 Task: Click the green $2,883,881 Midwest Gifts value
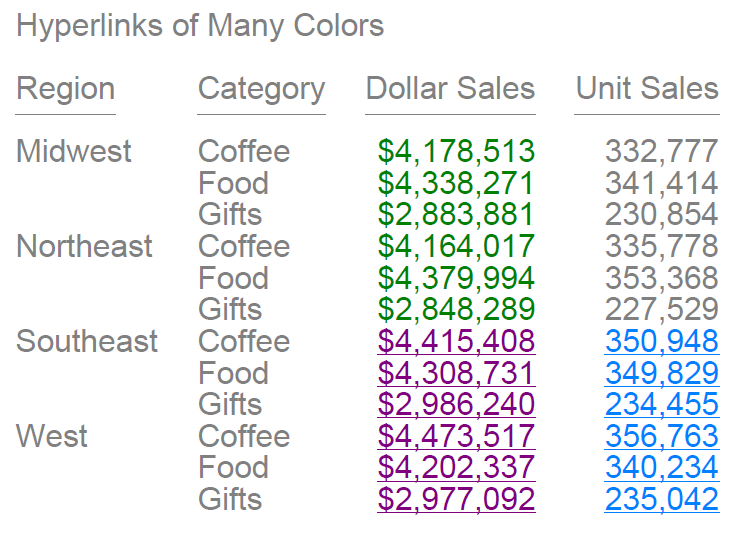click(456, 214)
